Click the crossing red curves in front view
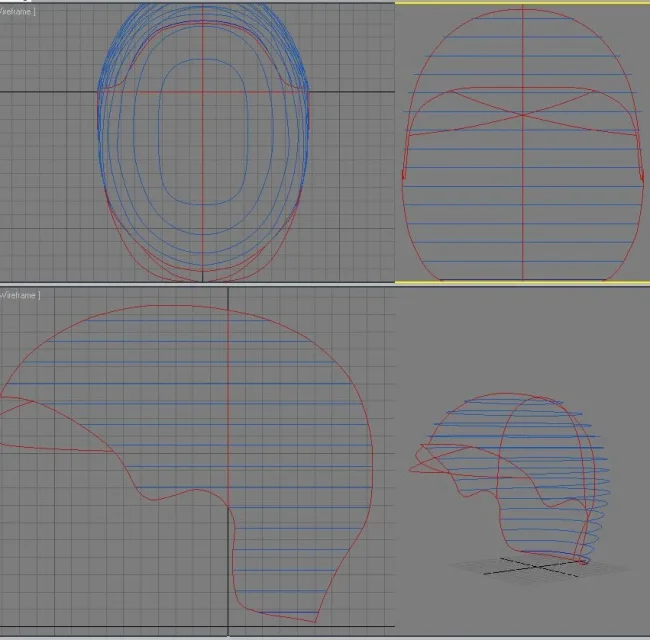The height and width of the screenshot is (640, 650). tap(522, 114)
